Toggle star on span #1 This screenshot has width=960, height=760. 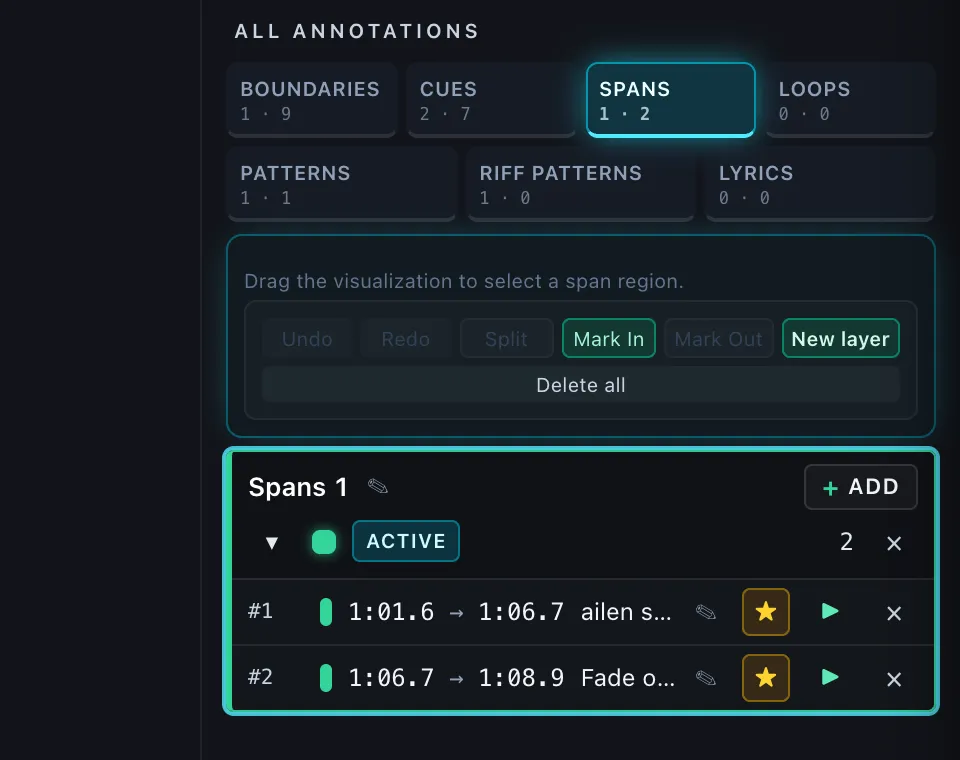(765, 612)
